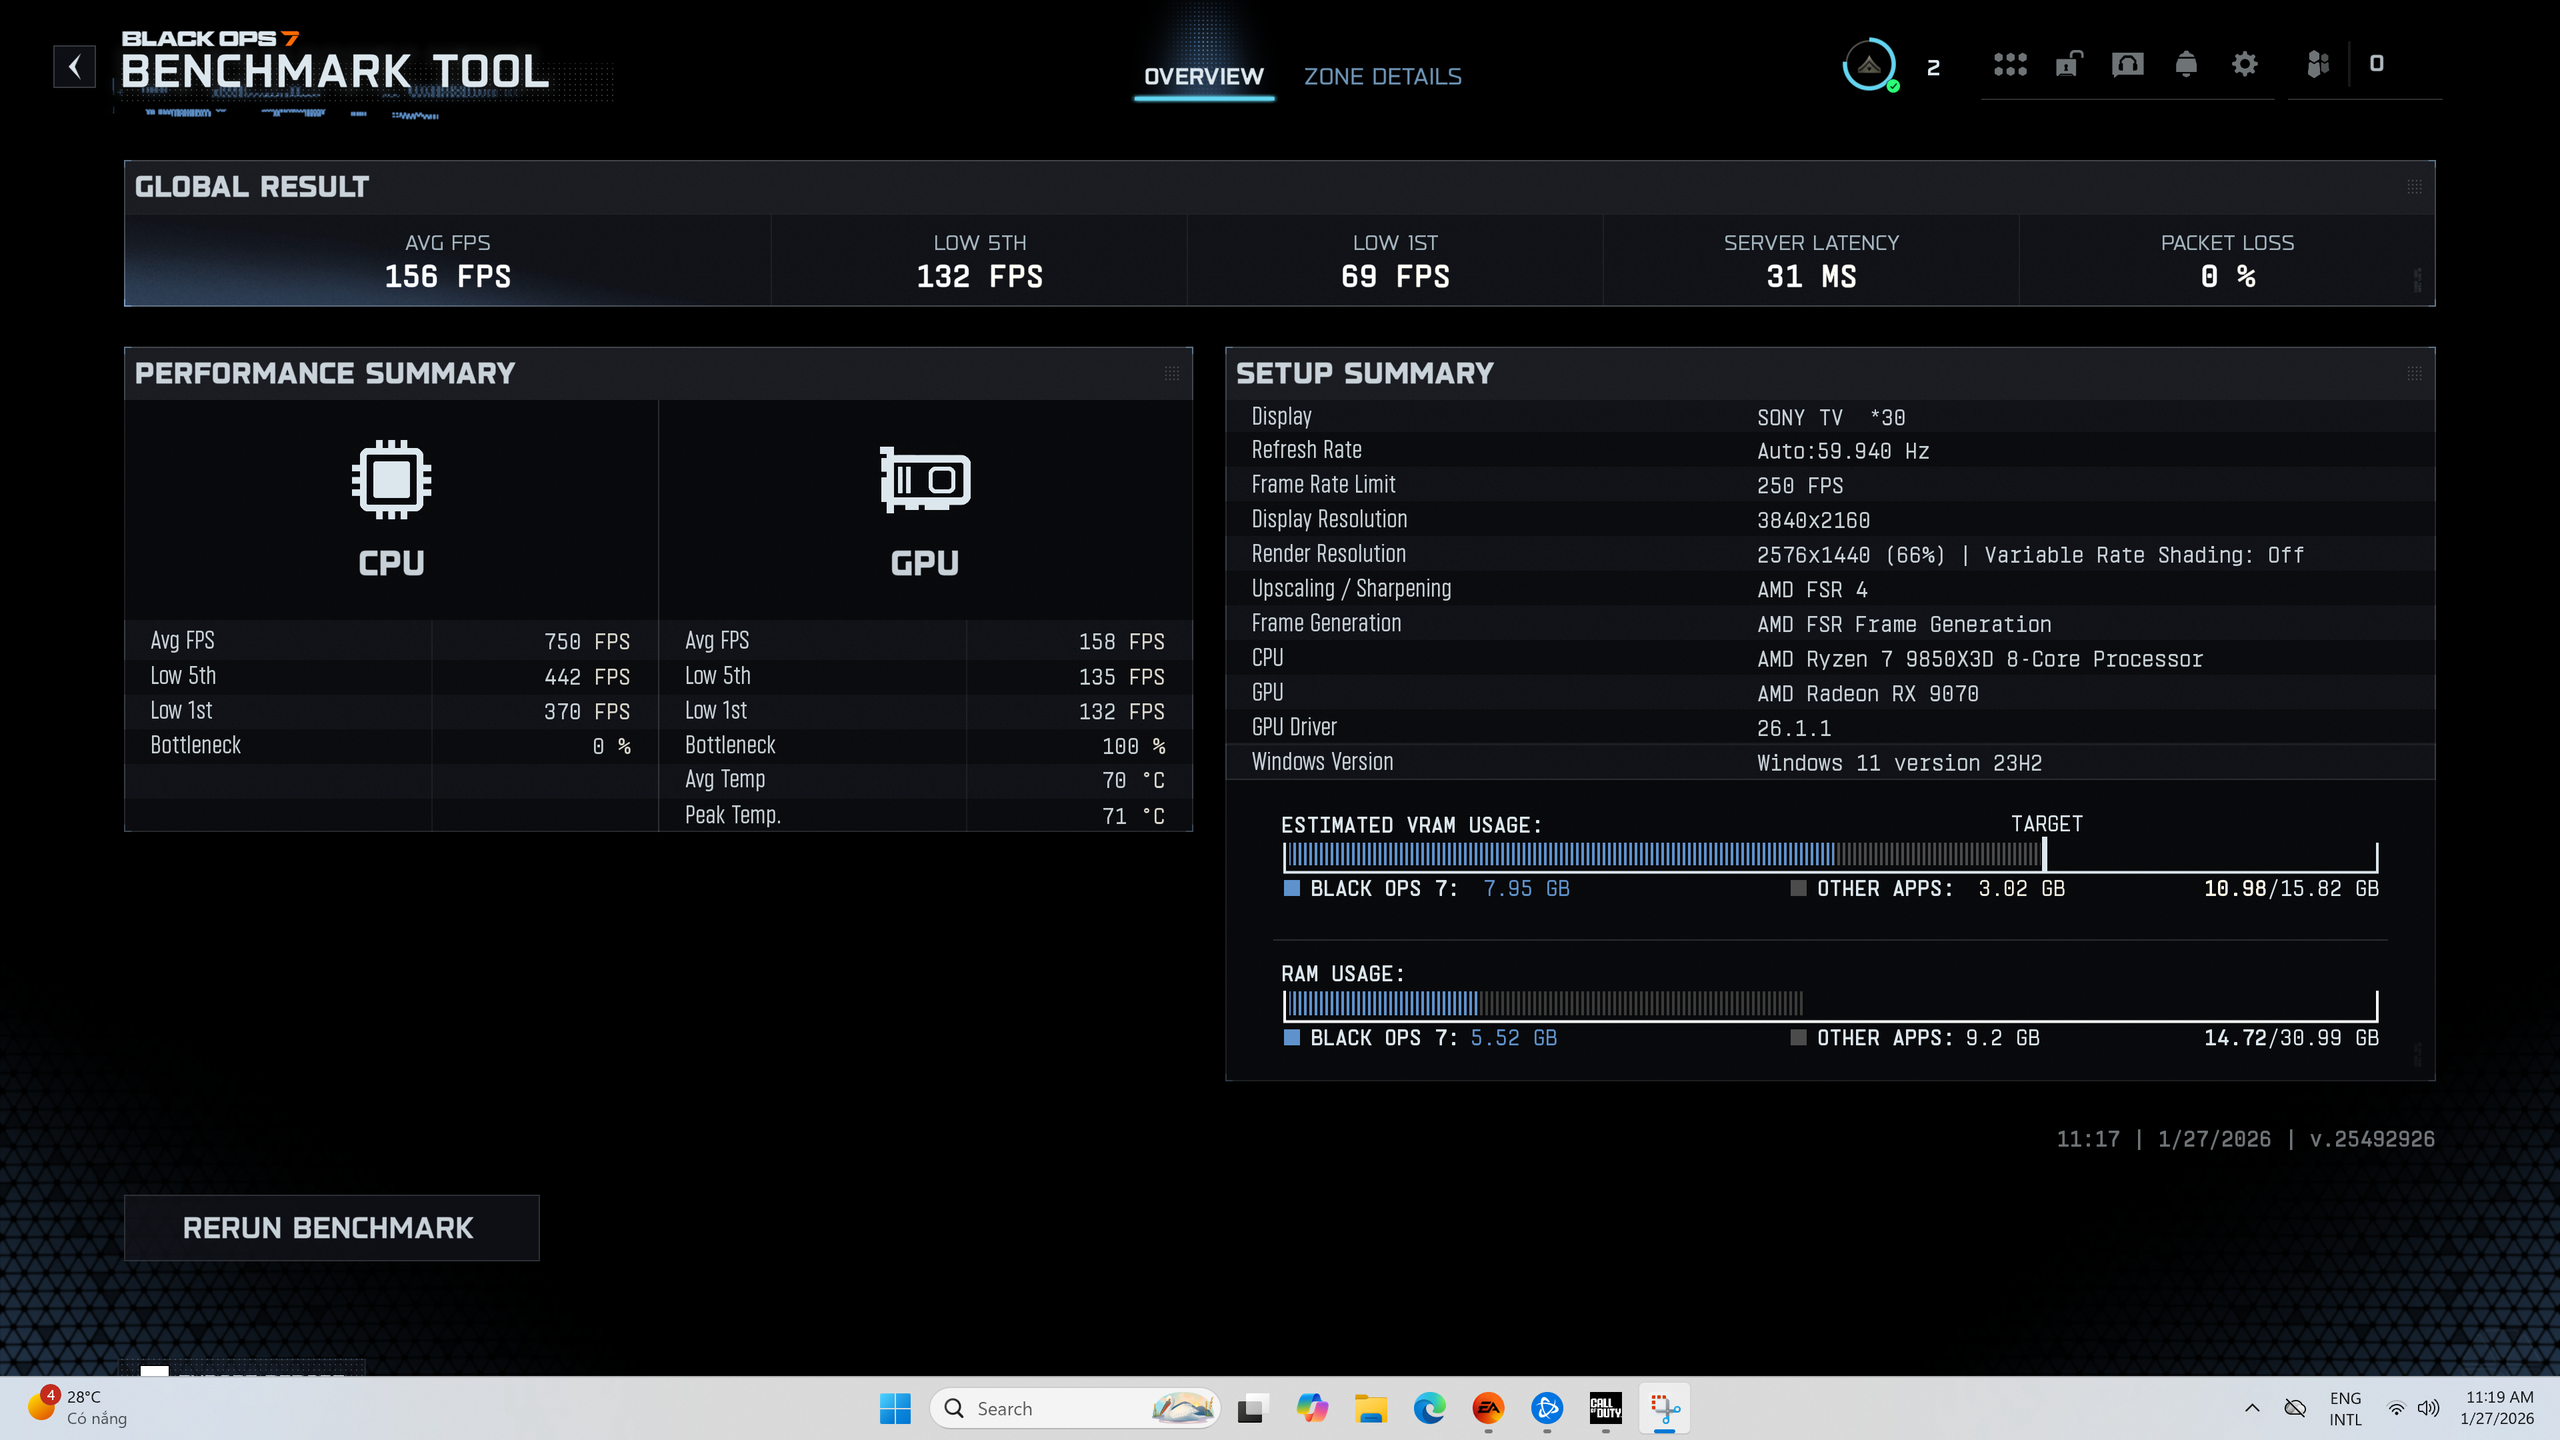
Task: Open Battle.net from the taskbar
Action: tap(1546, 1408)
